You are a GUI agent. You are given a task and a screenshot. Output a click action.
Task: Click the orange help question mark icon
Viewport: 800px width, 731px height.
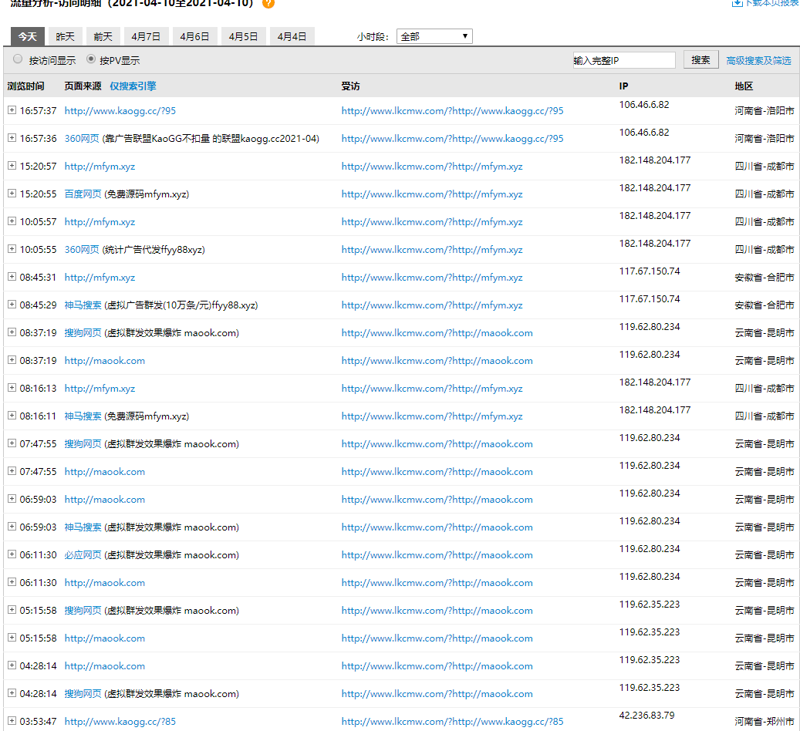click(268, 4)
